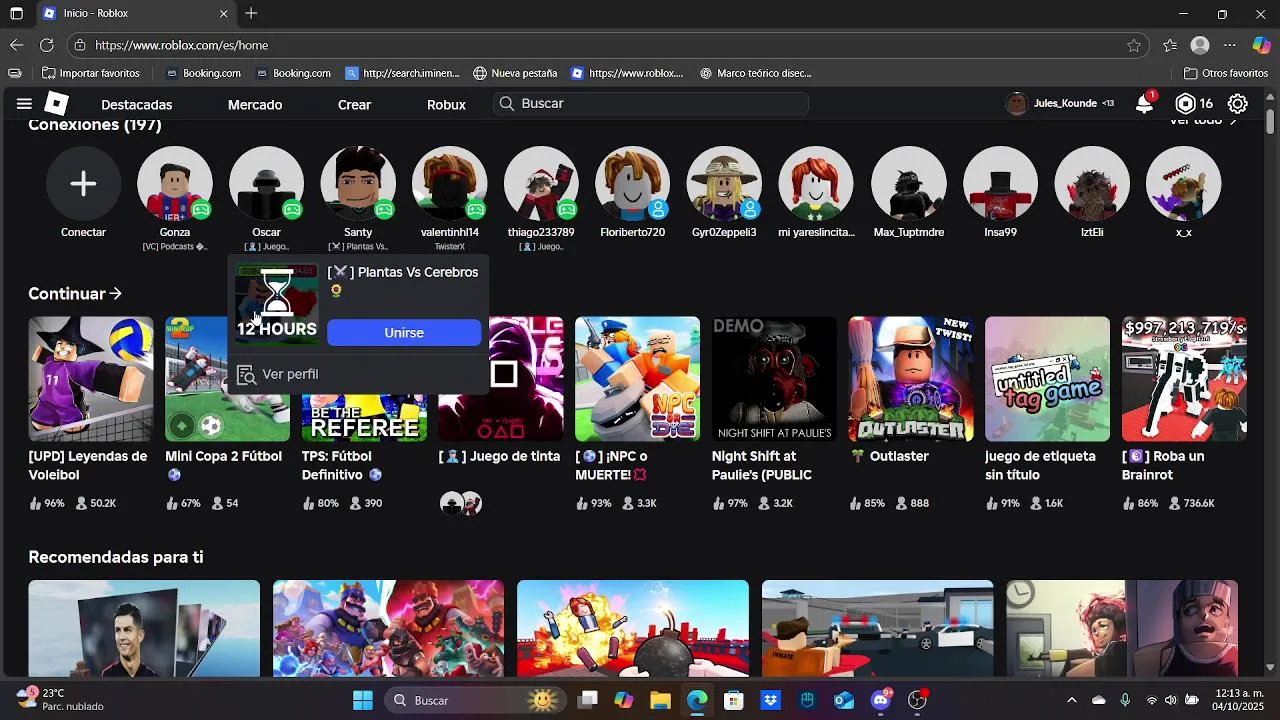Open mi yareslincita's avatar
The height and width of the screenshot is (720, 1280).
(816, 183)
